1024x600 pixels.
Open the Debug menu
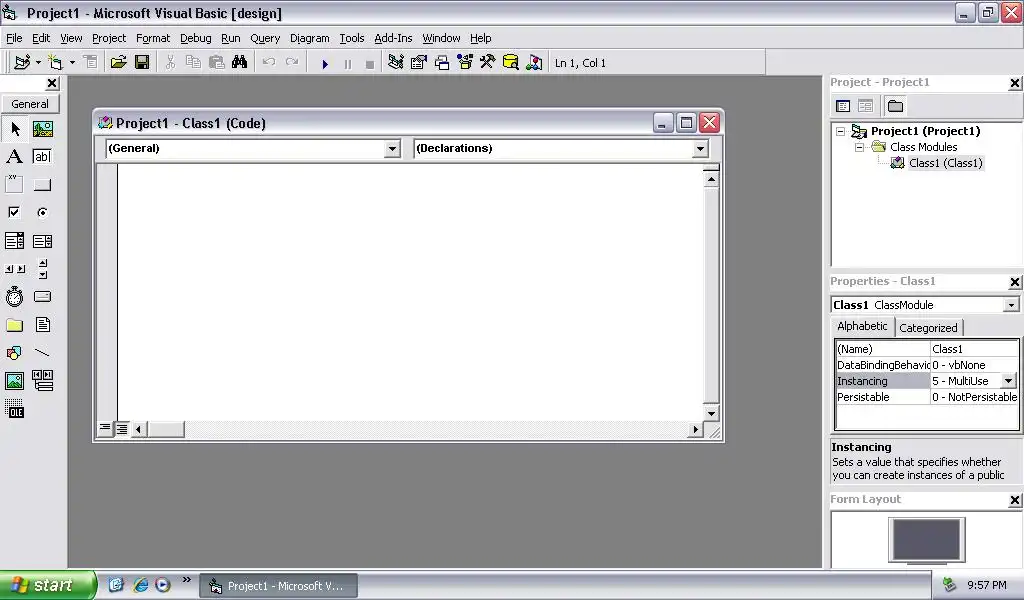(x=195, y=38)
